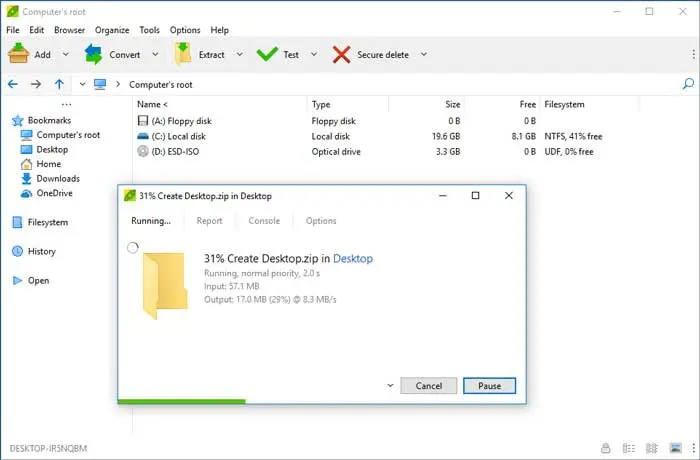Switch to the dialog's Options tab
Screen dimensions: 700x460
(321, 221)
